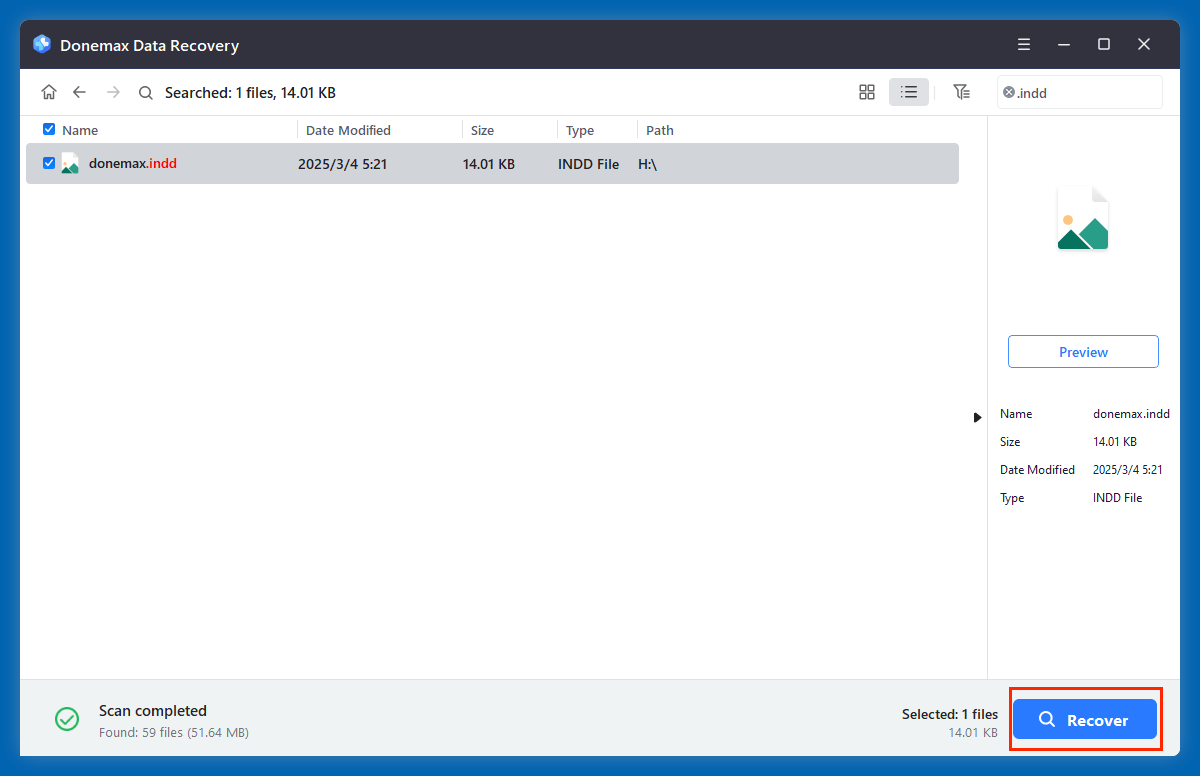The width and height of the screenshot is (1200, 776).
Task: Uncheck the donemax.indd file checkbox
Action: 48,163
